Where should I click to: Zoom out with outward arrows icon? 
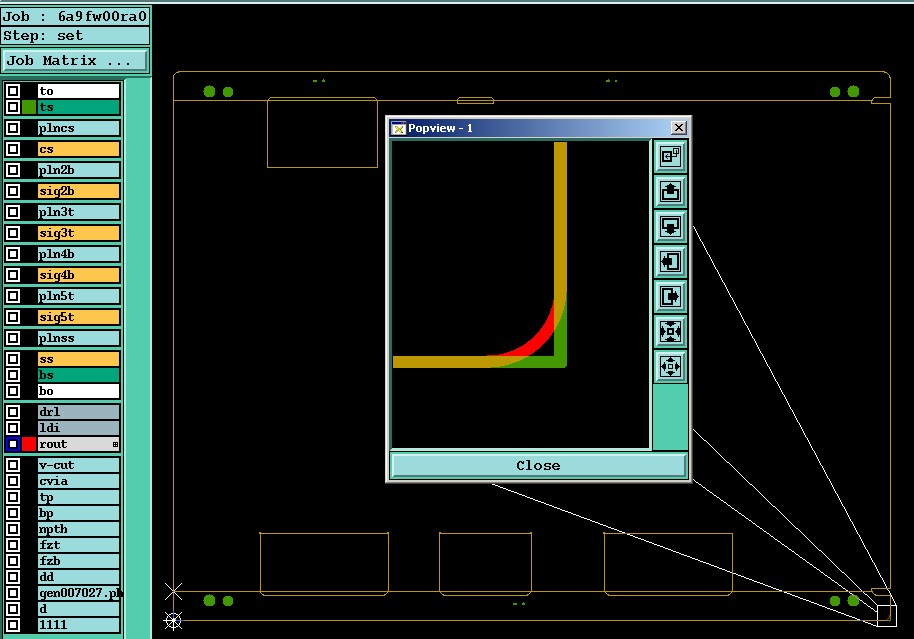click(670, 366)
